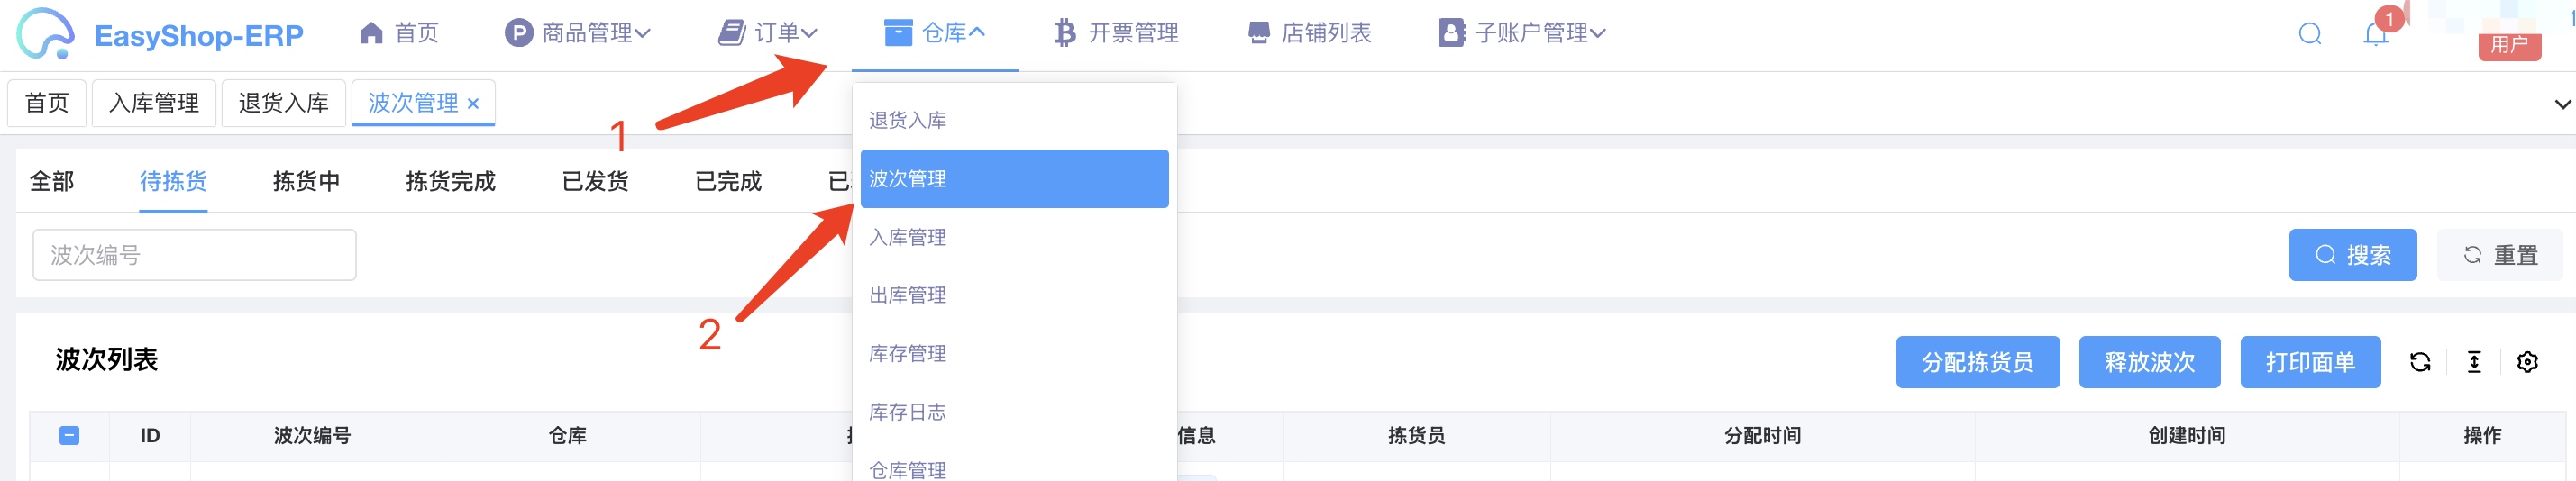Screen dimensions: 2576x481
Task: Switch to the 拣货中 status tab
Action: pyautogui.click(x=306, y=181)
